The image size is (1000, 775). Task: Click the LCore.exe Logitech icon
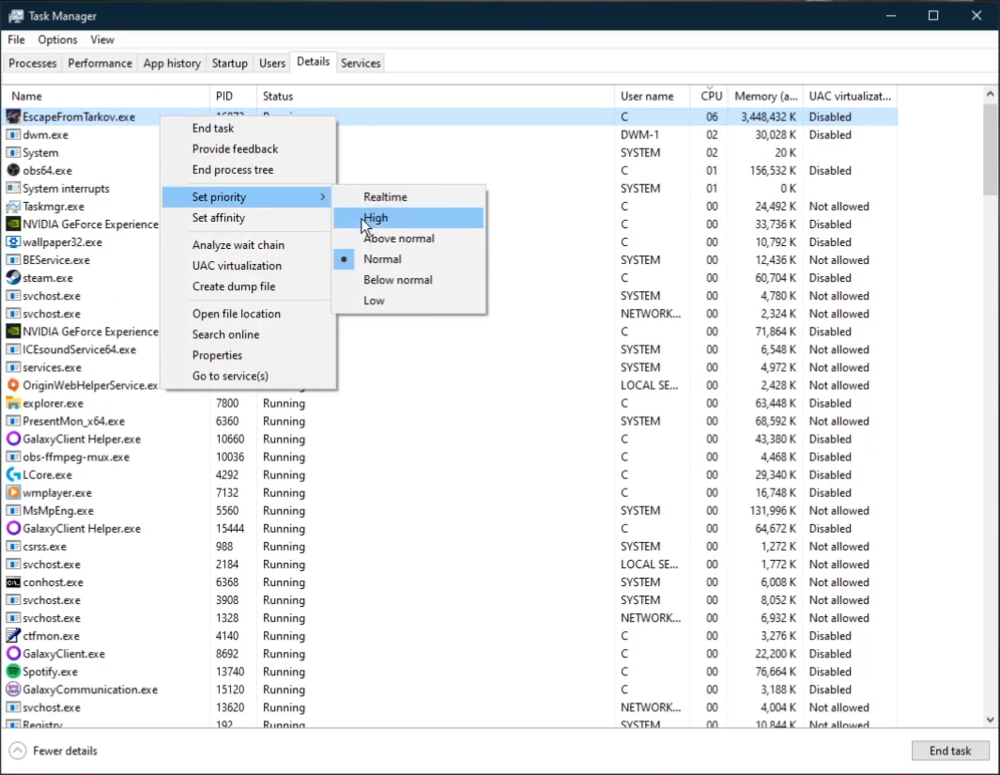point(14,475)
